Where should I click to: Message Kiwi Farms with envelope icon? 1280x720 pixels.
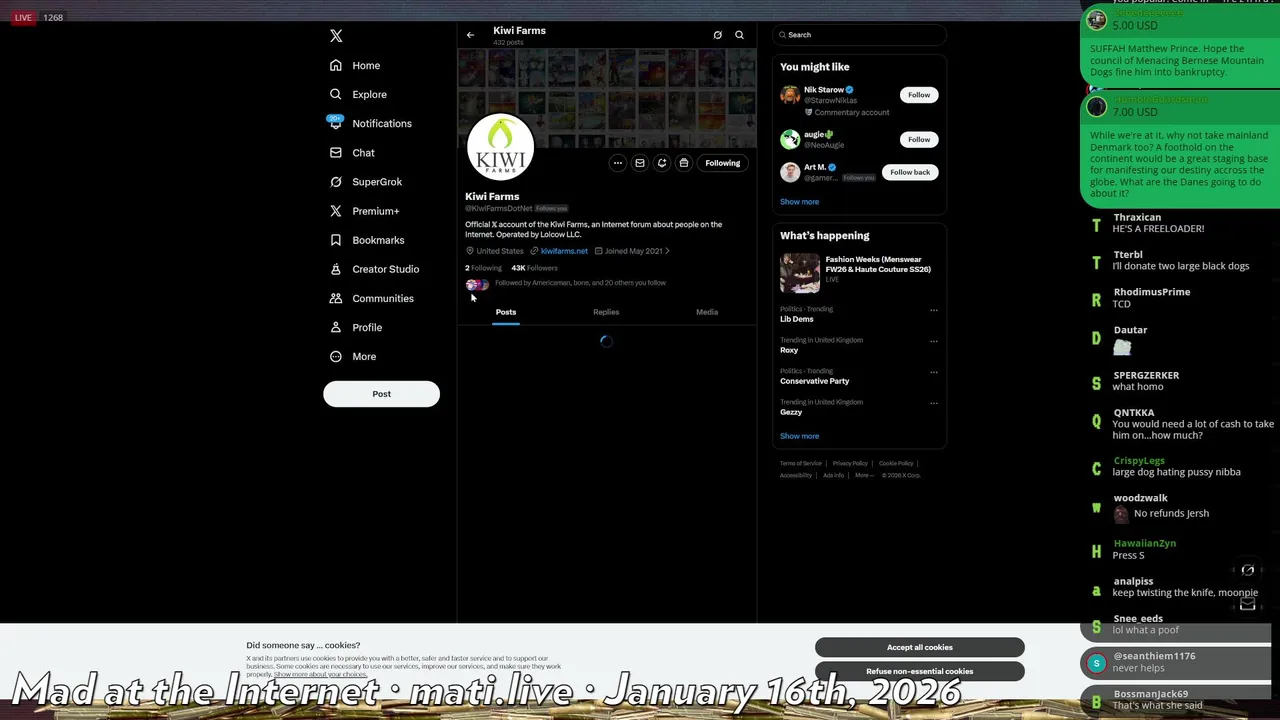click(x=640, y=163)
